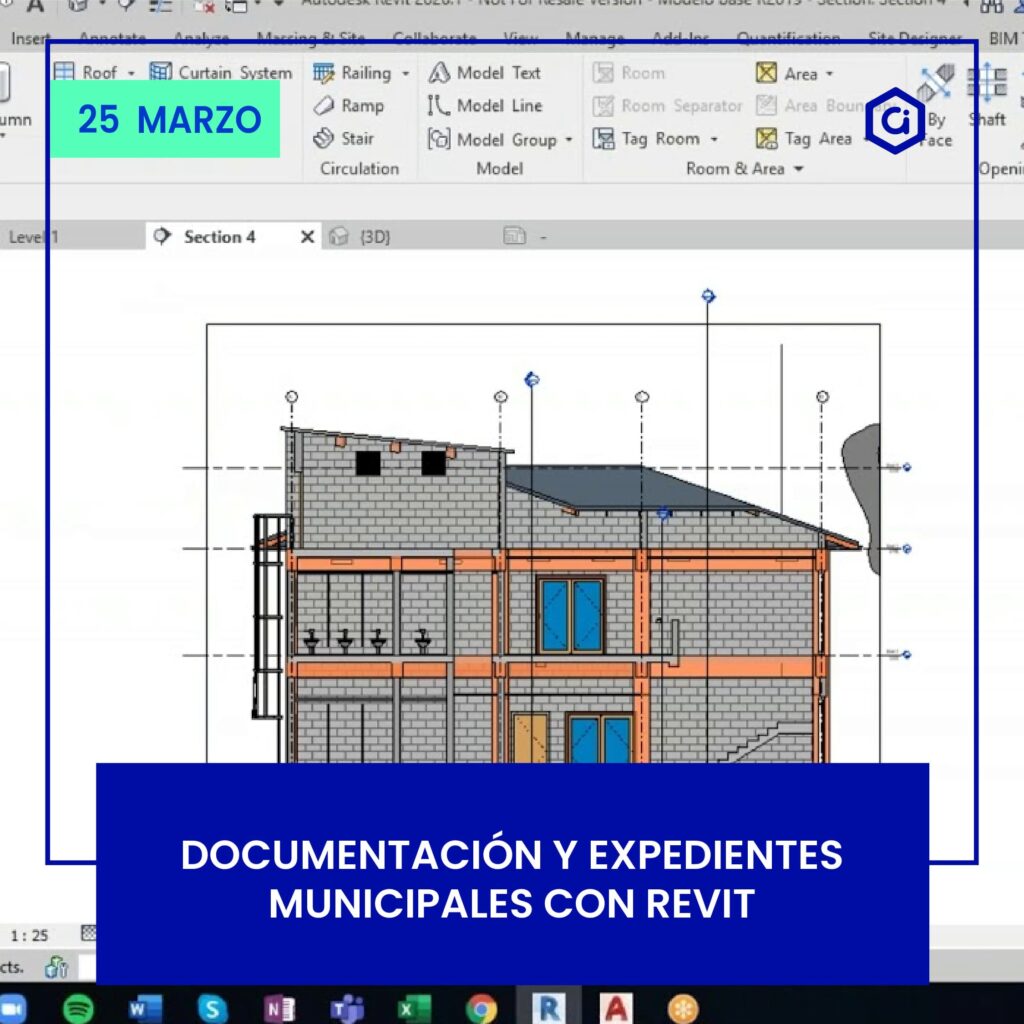Select the Stair tool
This screenshot has width=1024, height=1024.
pos(344,139)
